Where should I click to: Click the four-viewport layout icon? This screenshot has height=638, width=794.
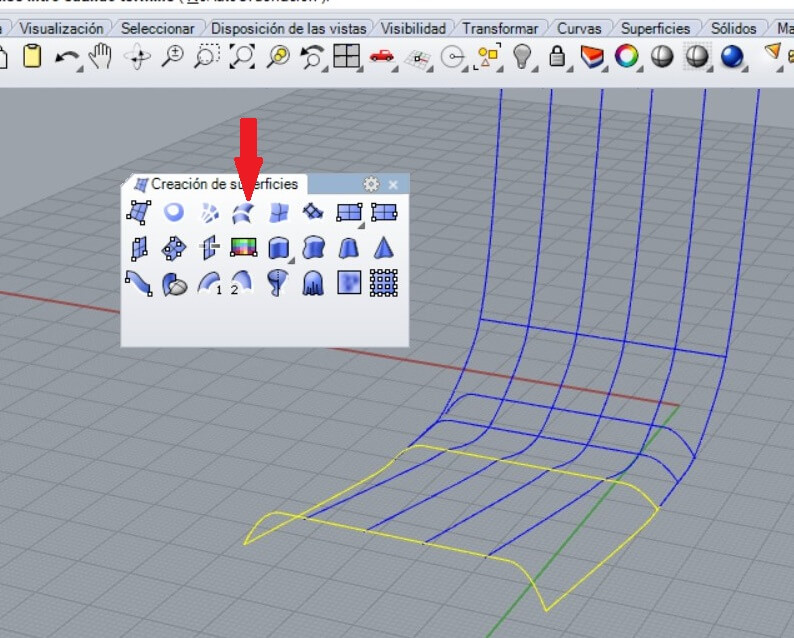[x=346, y=56]
